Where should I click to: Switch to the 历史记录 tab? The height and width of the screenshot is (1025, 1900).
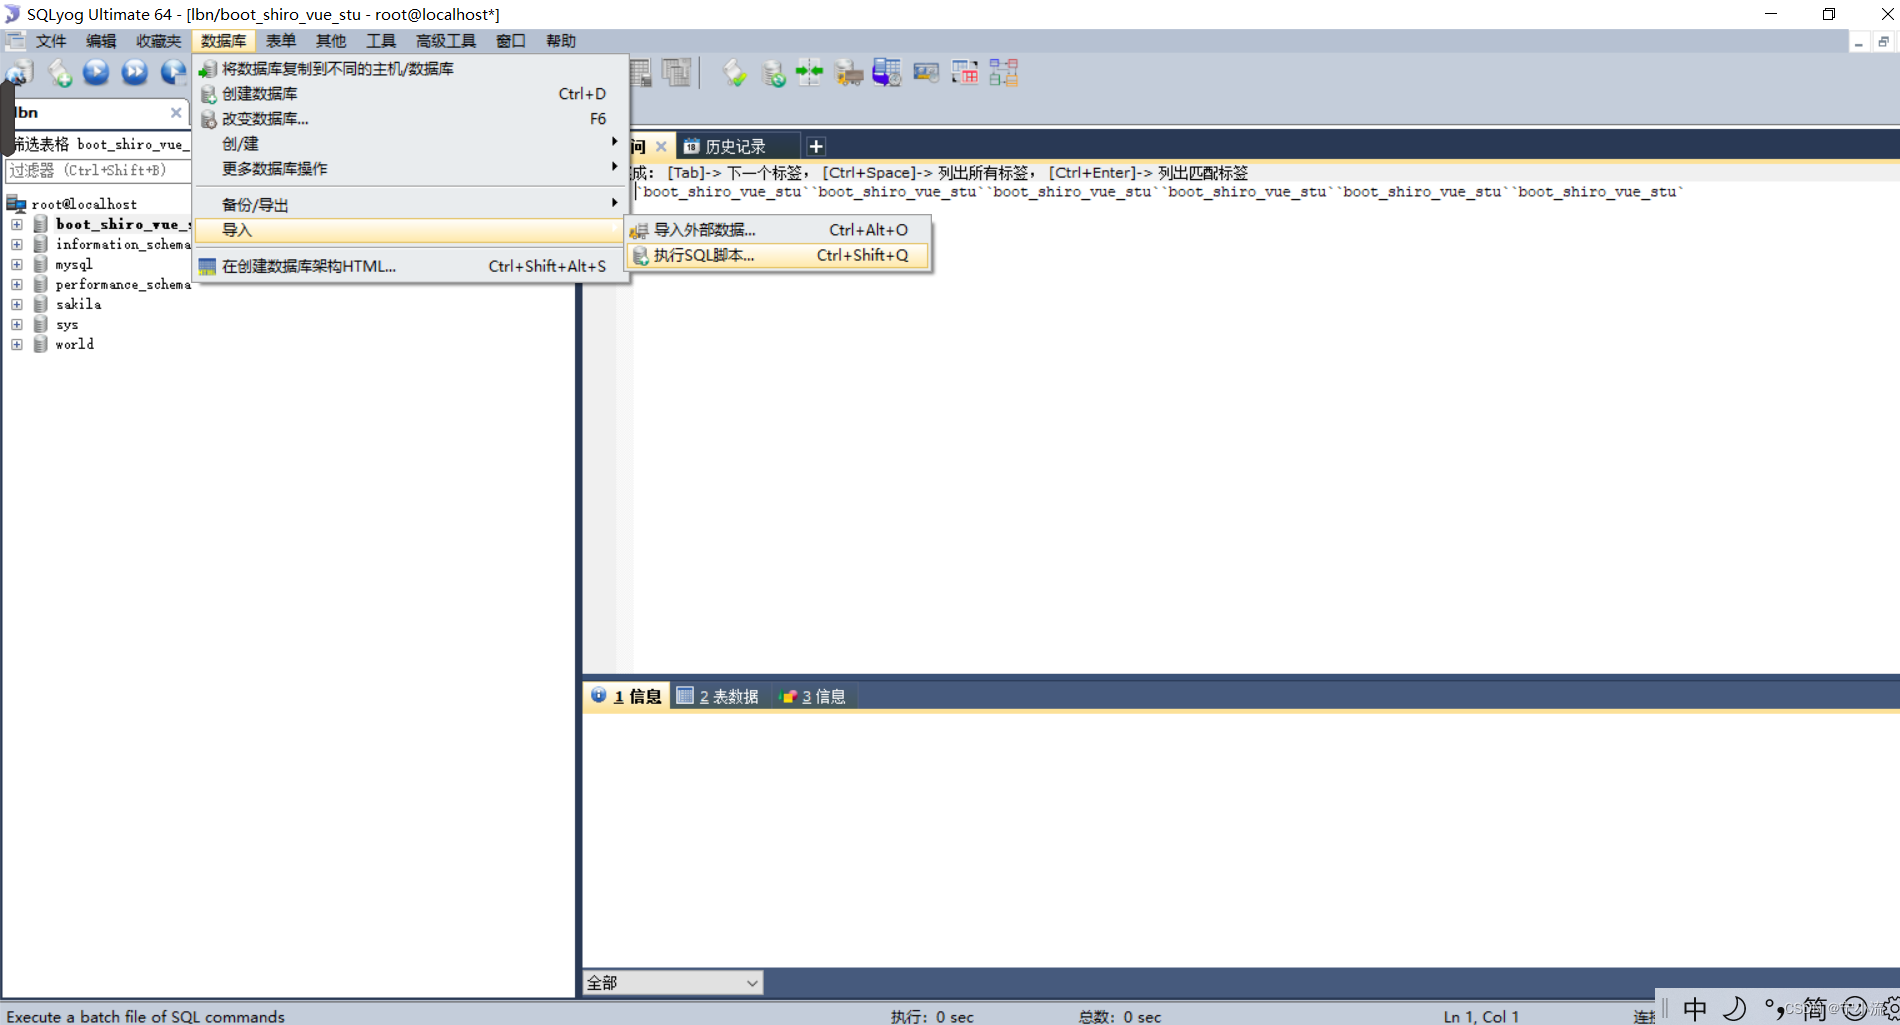pos(736,147)
